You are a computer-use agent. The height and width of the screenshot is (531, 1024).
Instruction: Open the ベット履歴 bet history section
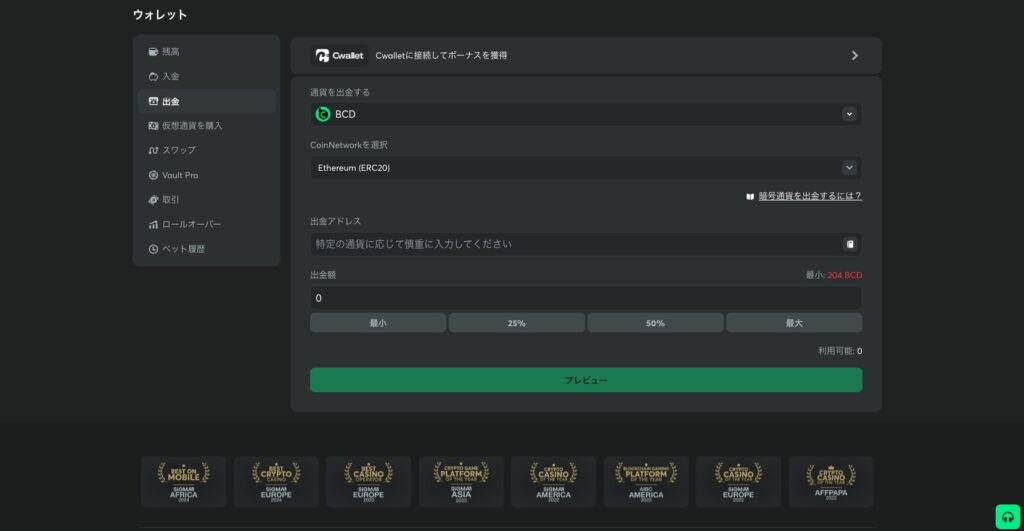(206, 249)
